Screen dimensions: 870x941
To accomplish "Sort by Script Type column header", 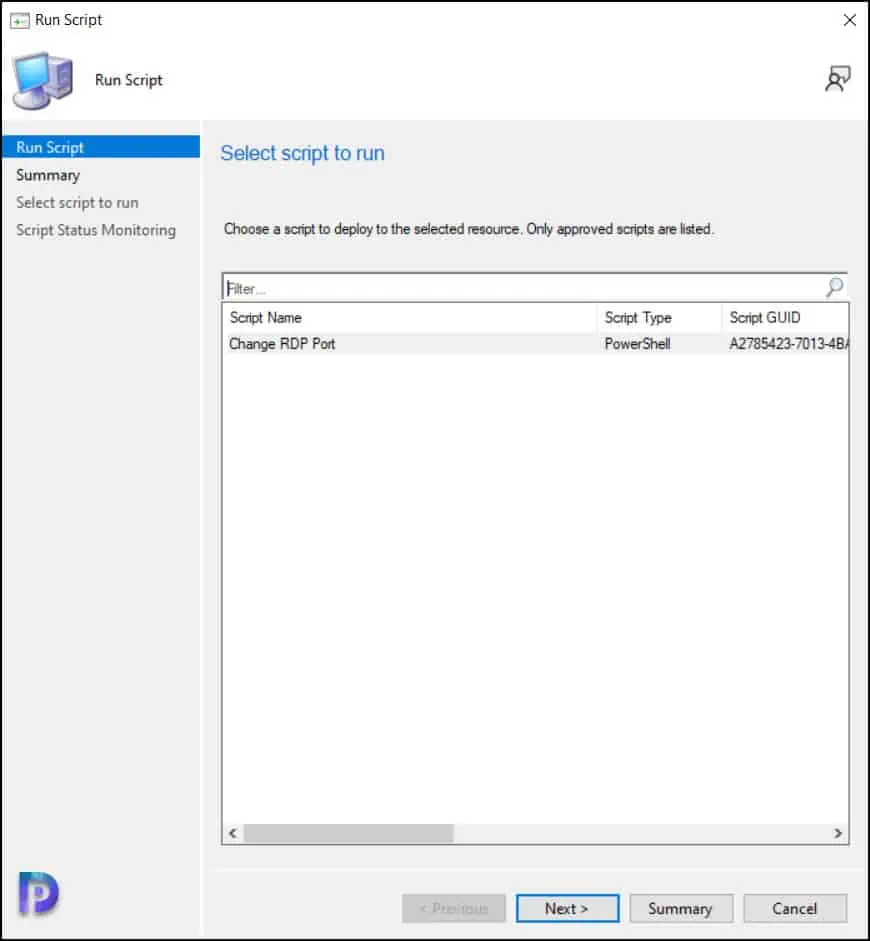I will (x=660, y=317).
